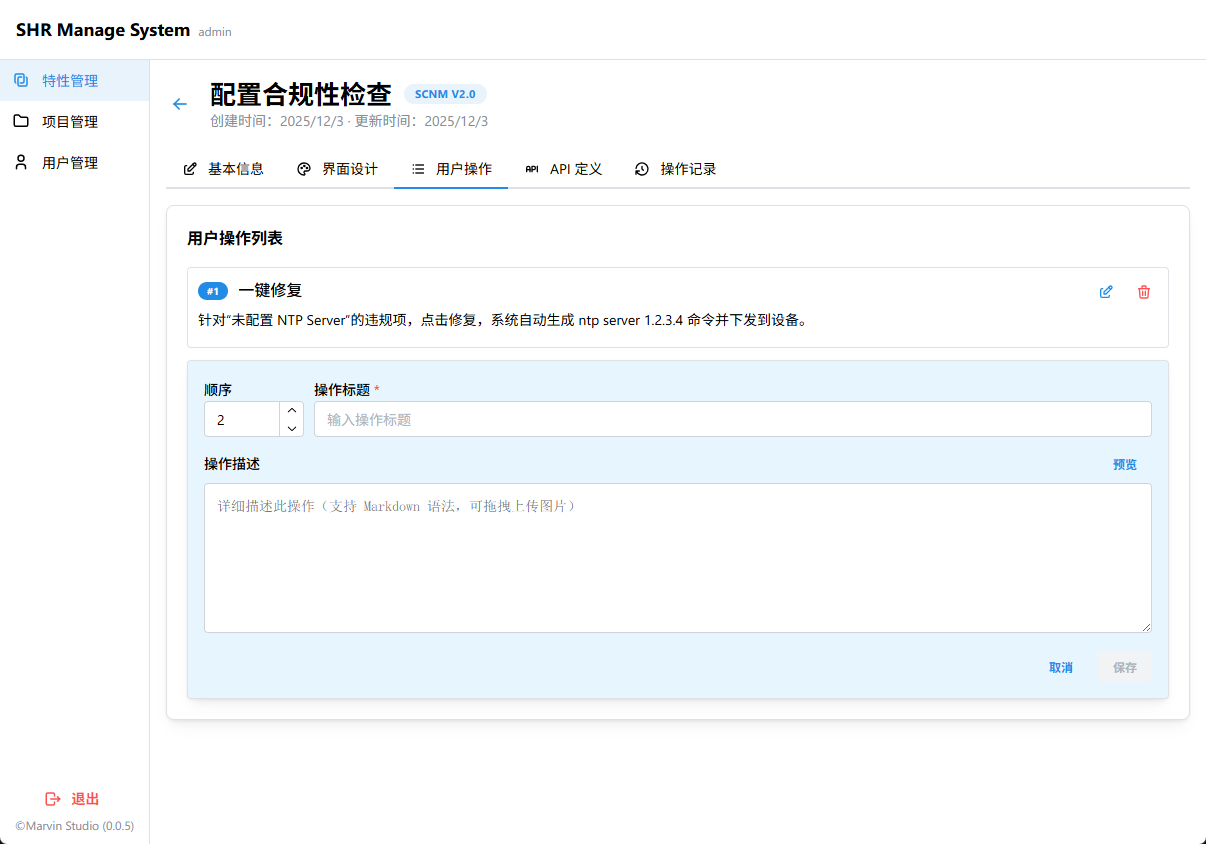The height and width of the screenshot is (844, 1206).
Task: Click the back arrow icon beside page title
Action: (180, 104)
